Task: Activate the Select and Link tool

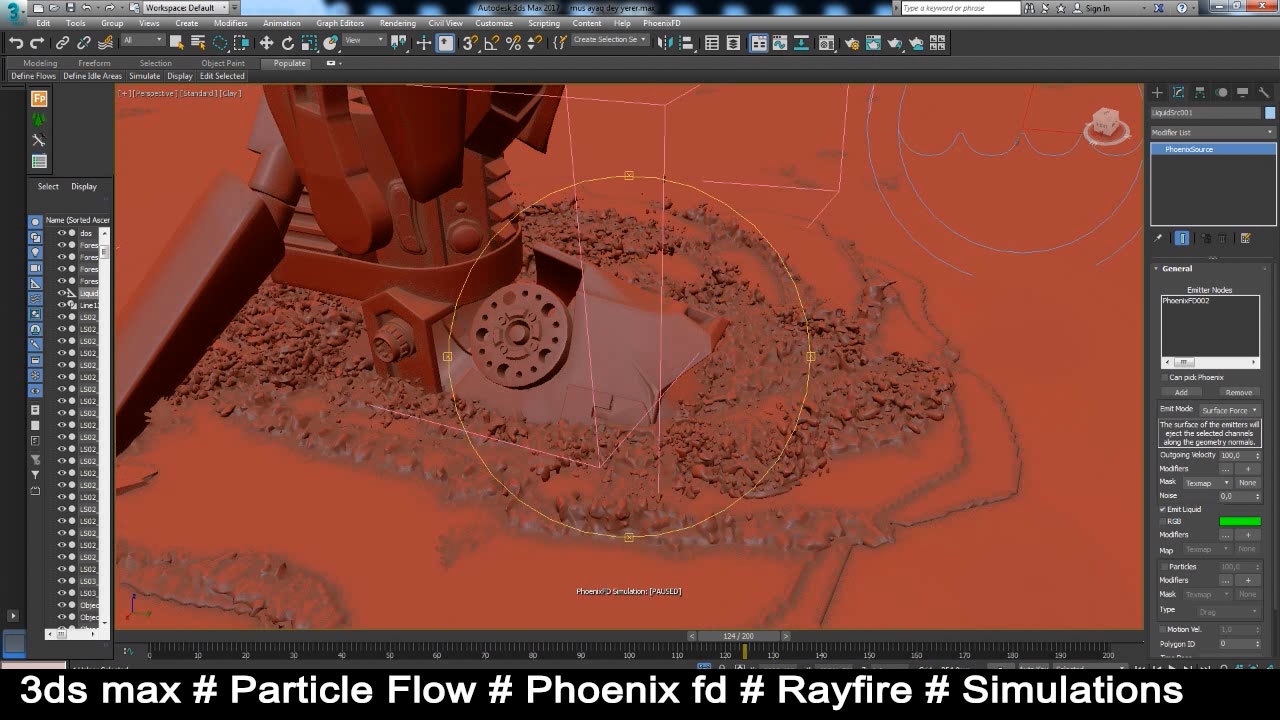Action: [x=62, y=43]
